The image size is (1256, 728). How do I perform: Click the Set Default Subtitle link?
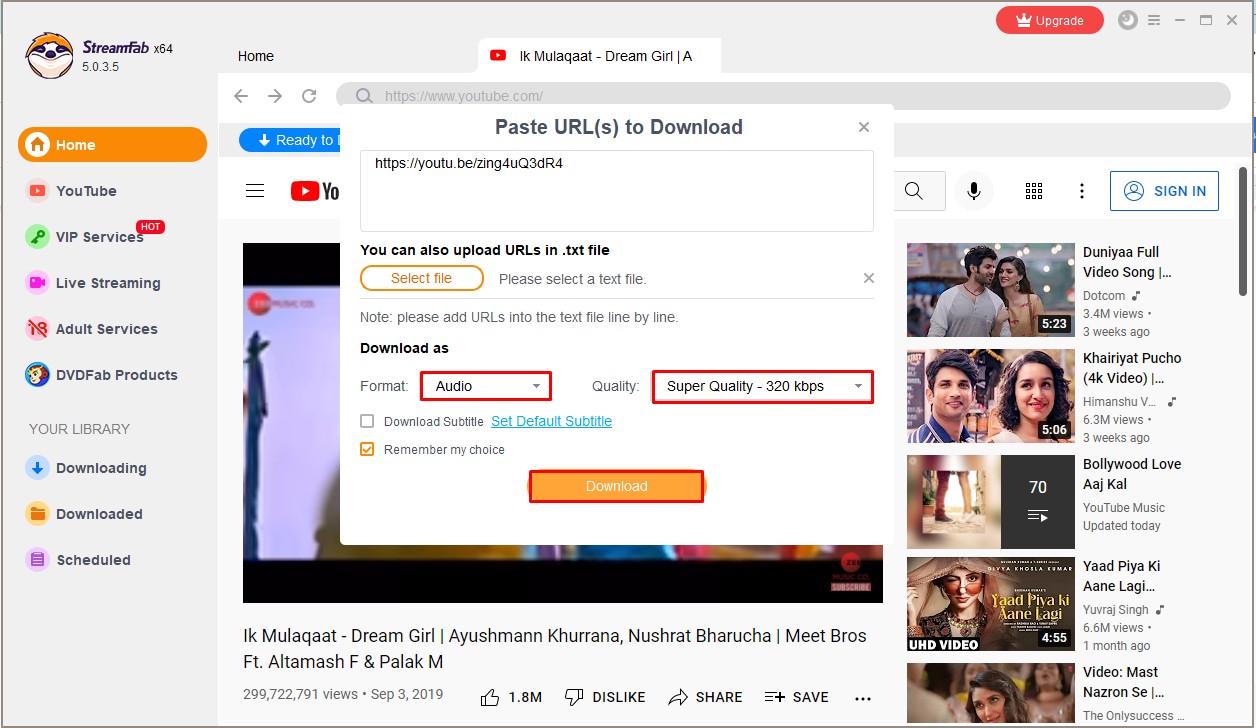tap(551, 421)
